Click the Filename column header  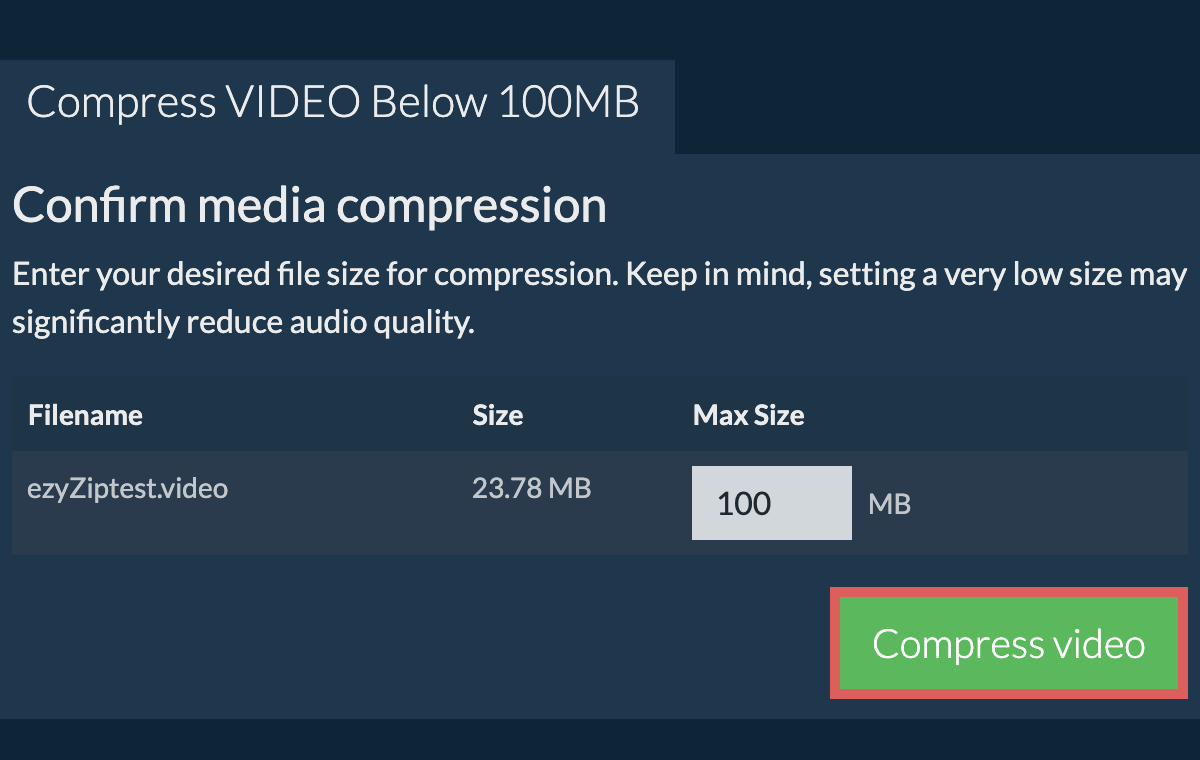tap(85, 414)
